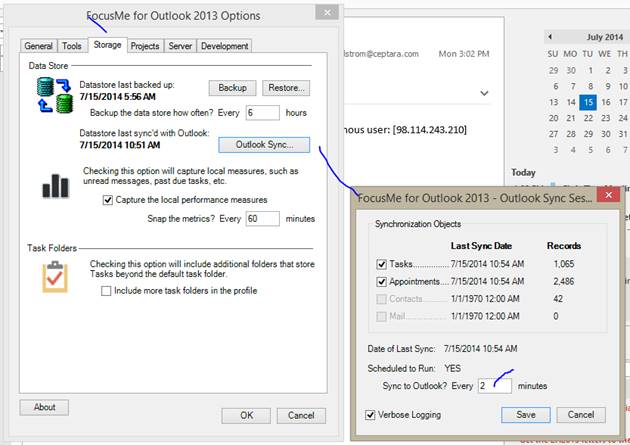630x445 pixels.
Task: Confirm options with the OK button
Action: pyautogui.click(x=246, y=415)
